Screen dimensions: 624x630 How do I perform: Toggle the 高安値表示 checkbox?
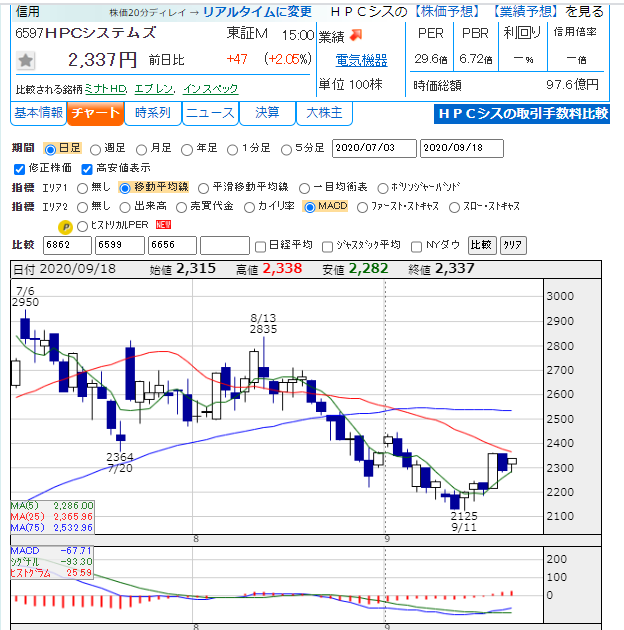[87, 169]
